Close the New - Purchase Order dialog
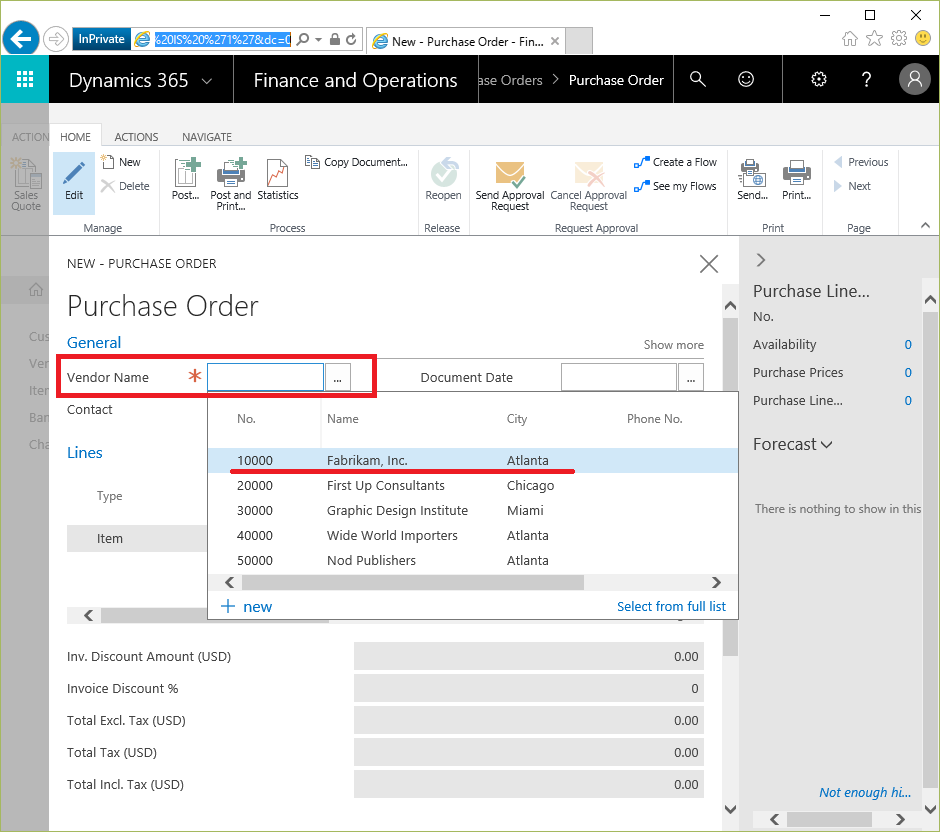940x832 pixels. click(x=709, y=264)
